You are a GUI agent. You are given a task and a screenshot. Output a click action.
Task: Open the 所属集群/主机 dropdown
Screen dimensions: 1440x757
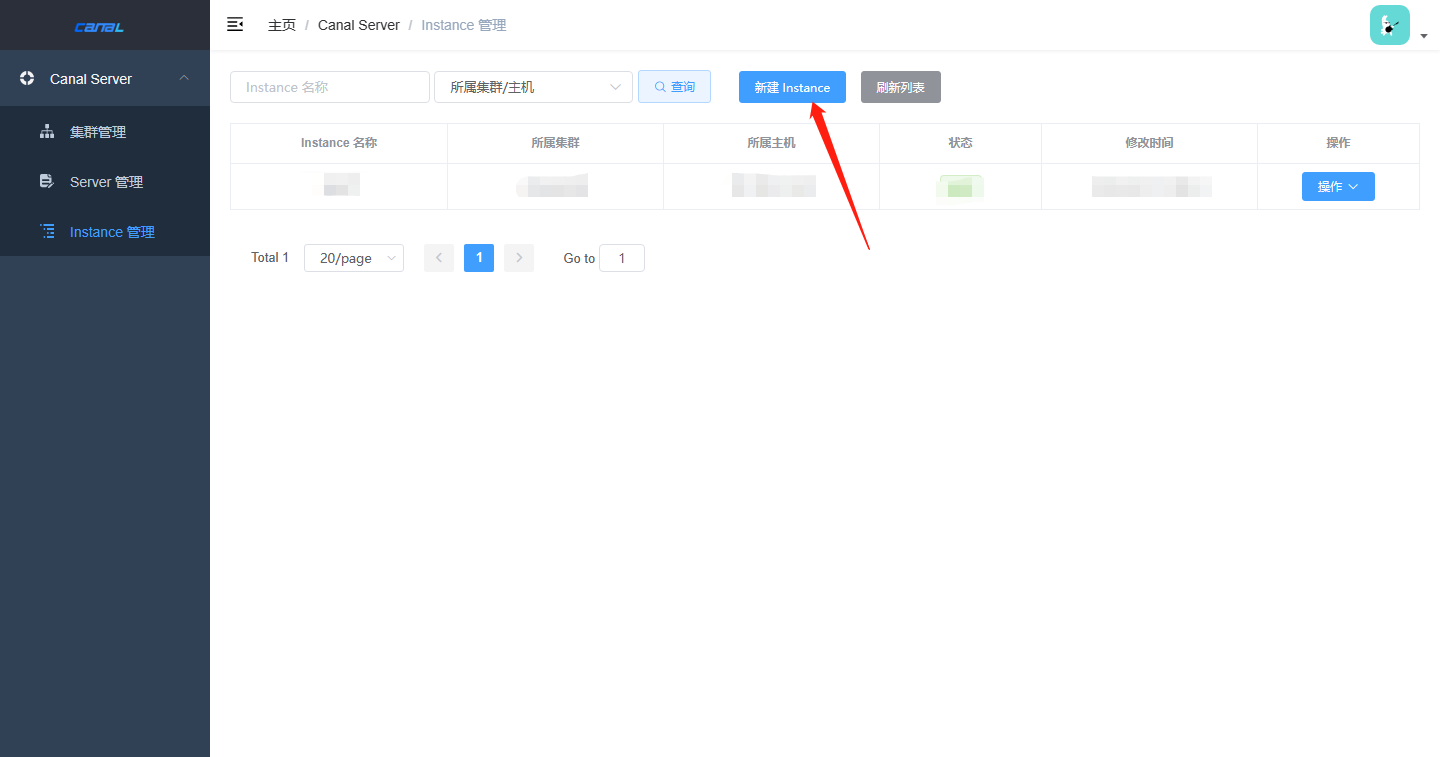point(533,87)
